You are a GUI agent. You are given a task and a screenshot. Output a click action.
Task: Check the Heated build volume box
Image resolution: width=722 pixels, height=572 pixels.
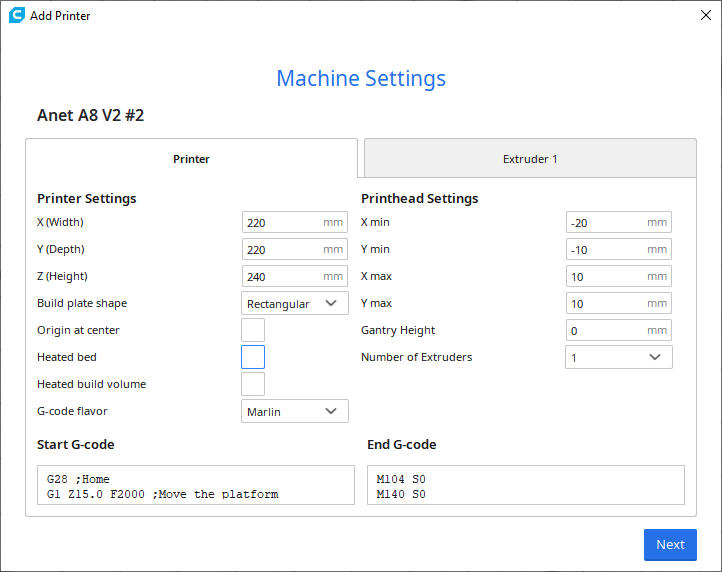[253, 384]
